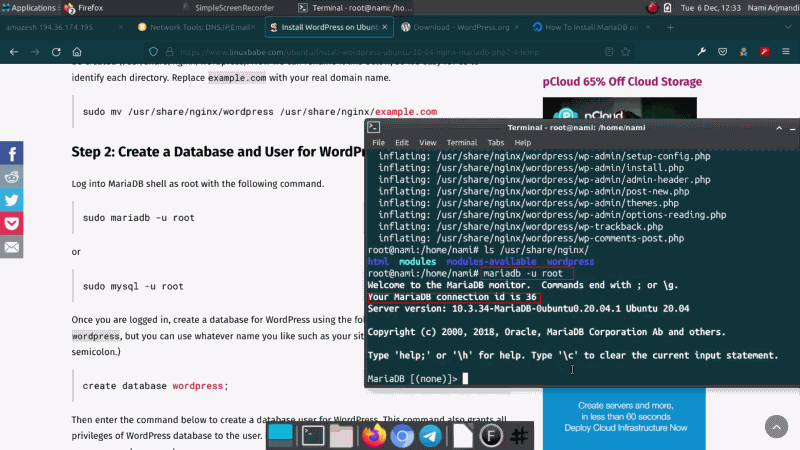800x450 pixels.
Task: Click the show desktop icon in dock
Action: pos(281,435)
